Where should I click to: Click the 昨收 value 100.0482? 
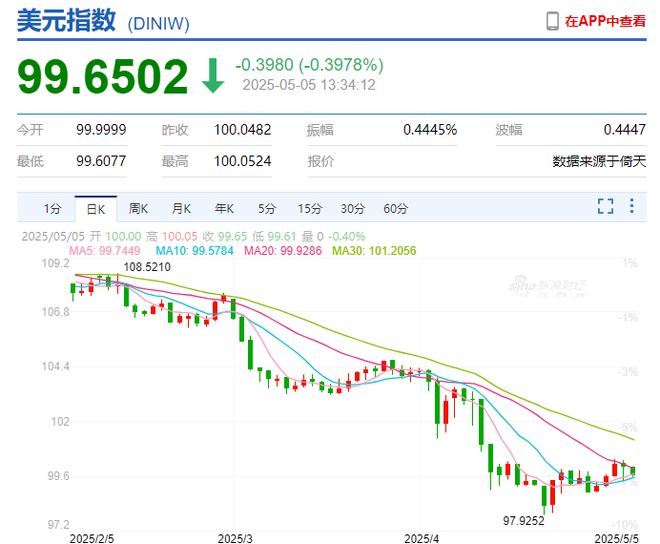pyautogui.click(x=242, y=130)
